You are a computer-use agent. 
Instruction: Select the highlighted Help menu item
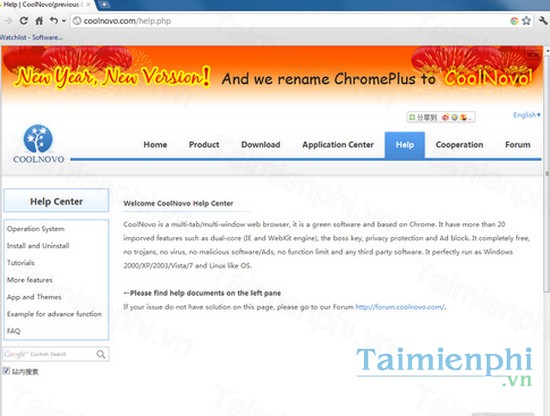click(405, 145)
